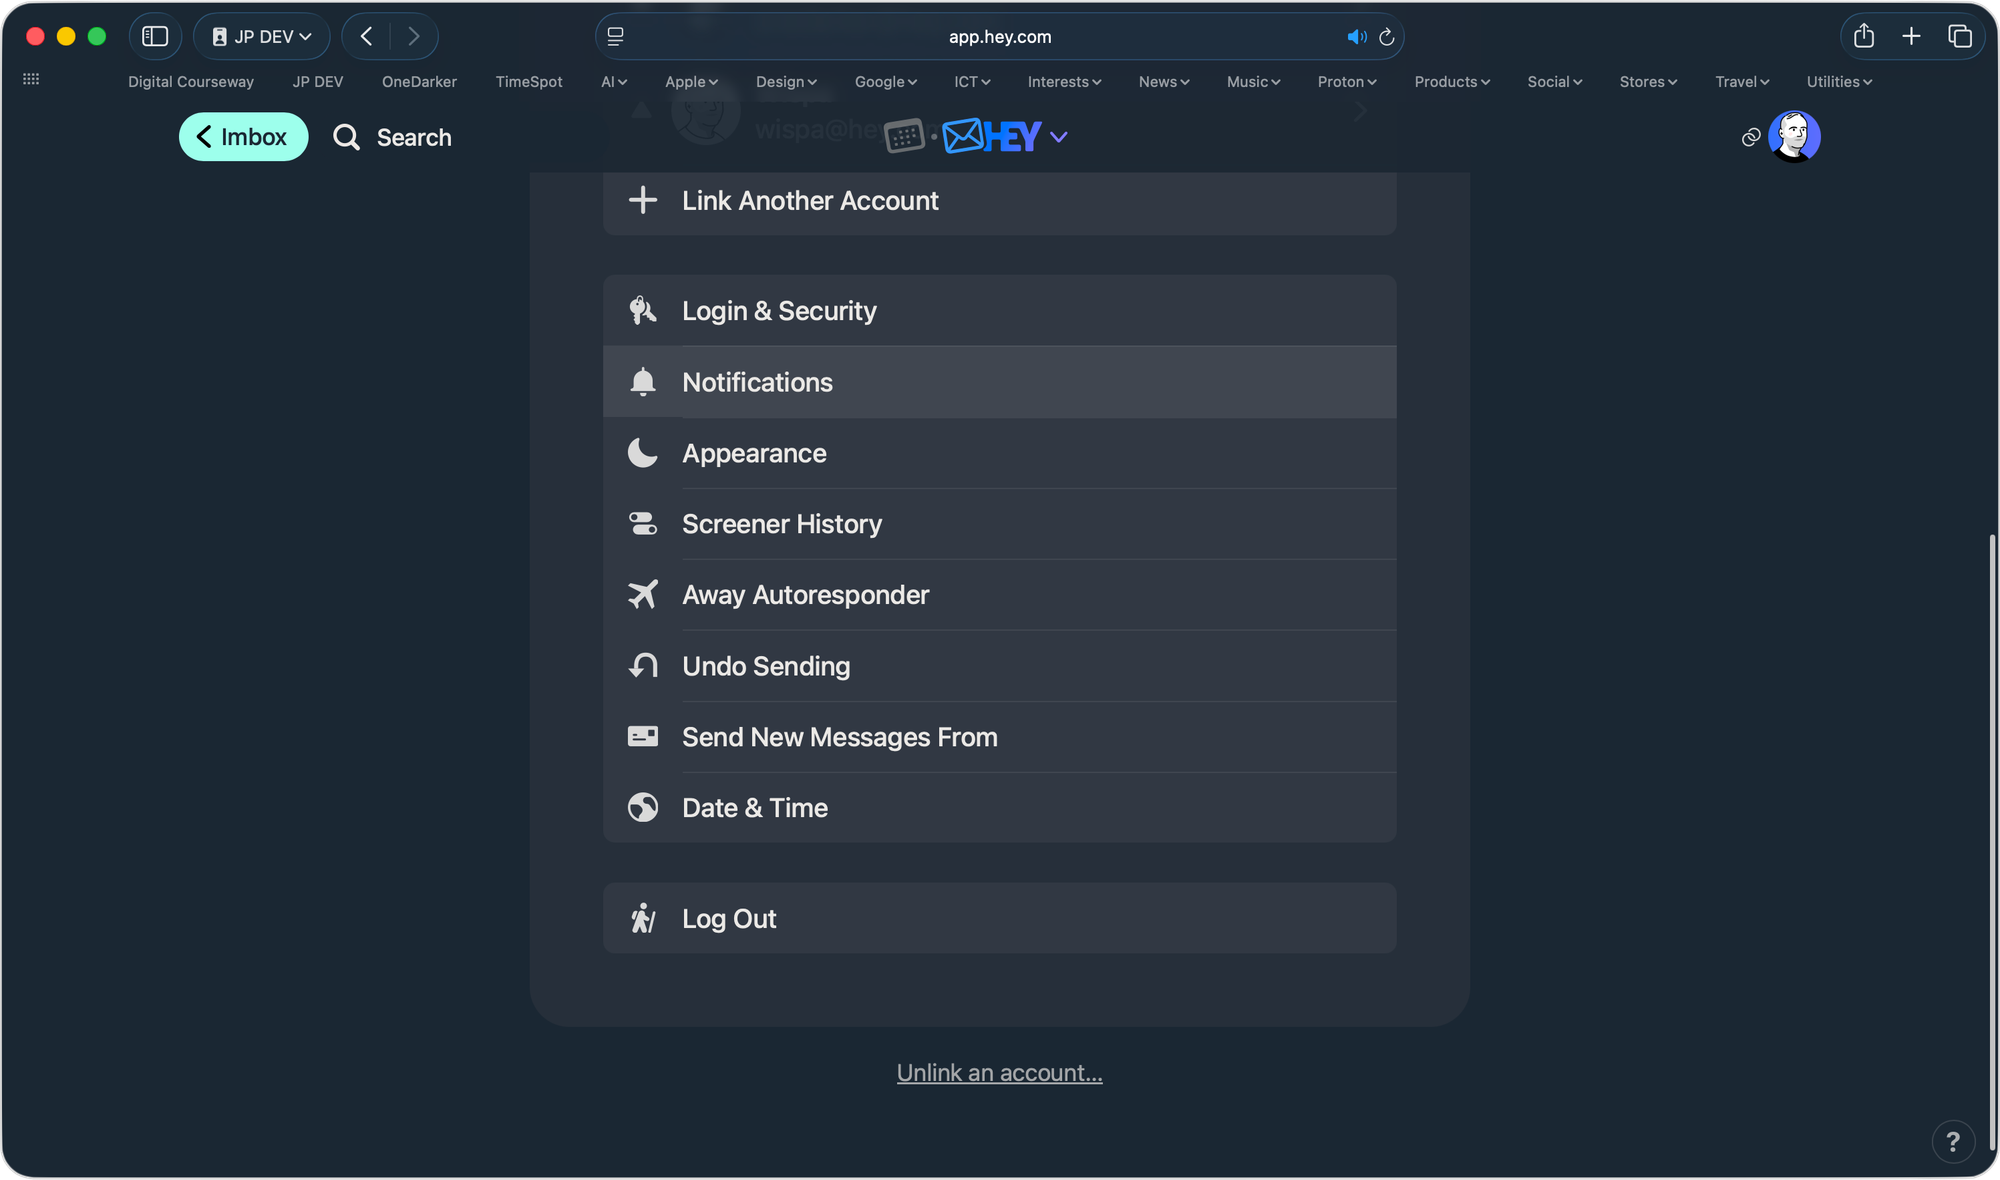Click the Safari Share icon

[x=1864, y=36]
